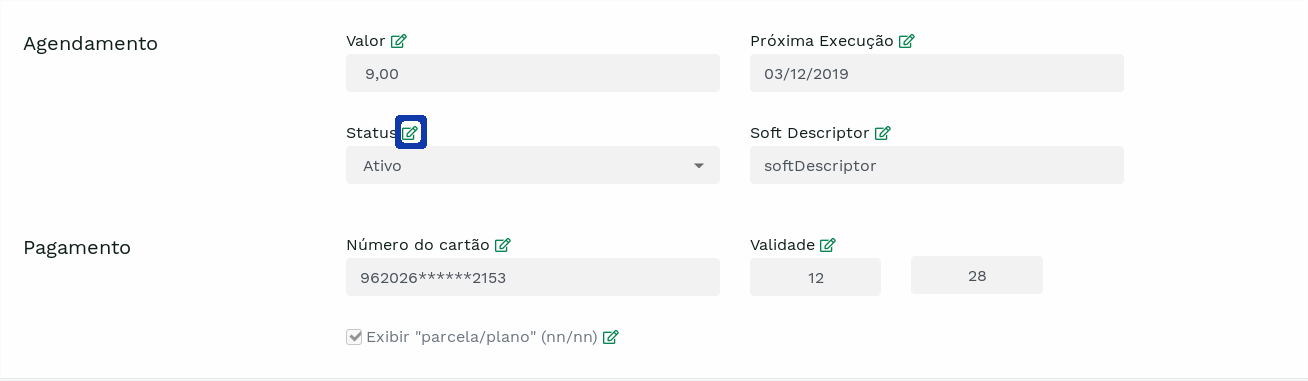1308x381 pixels.
Task: Click the validity month field showing 12
Action: (816, 277)
